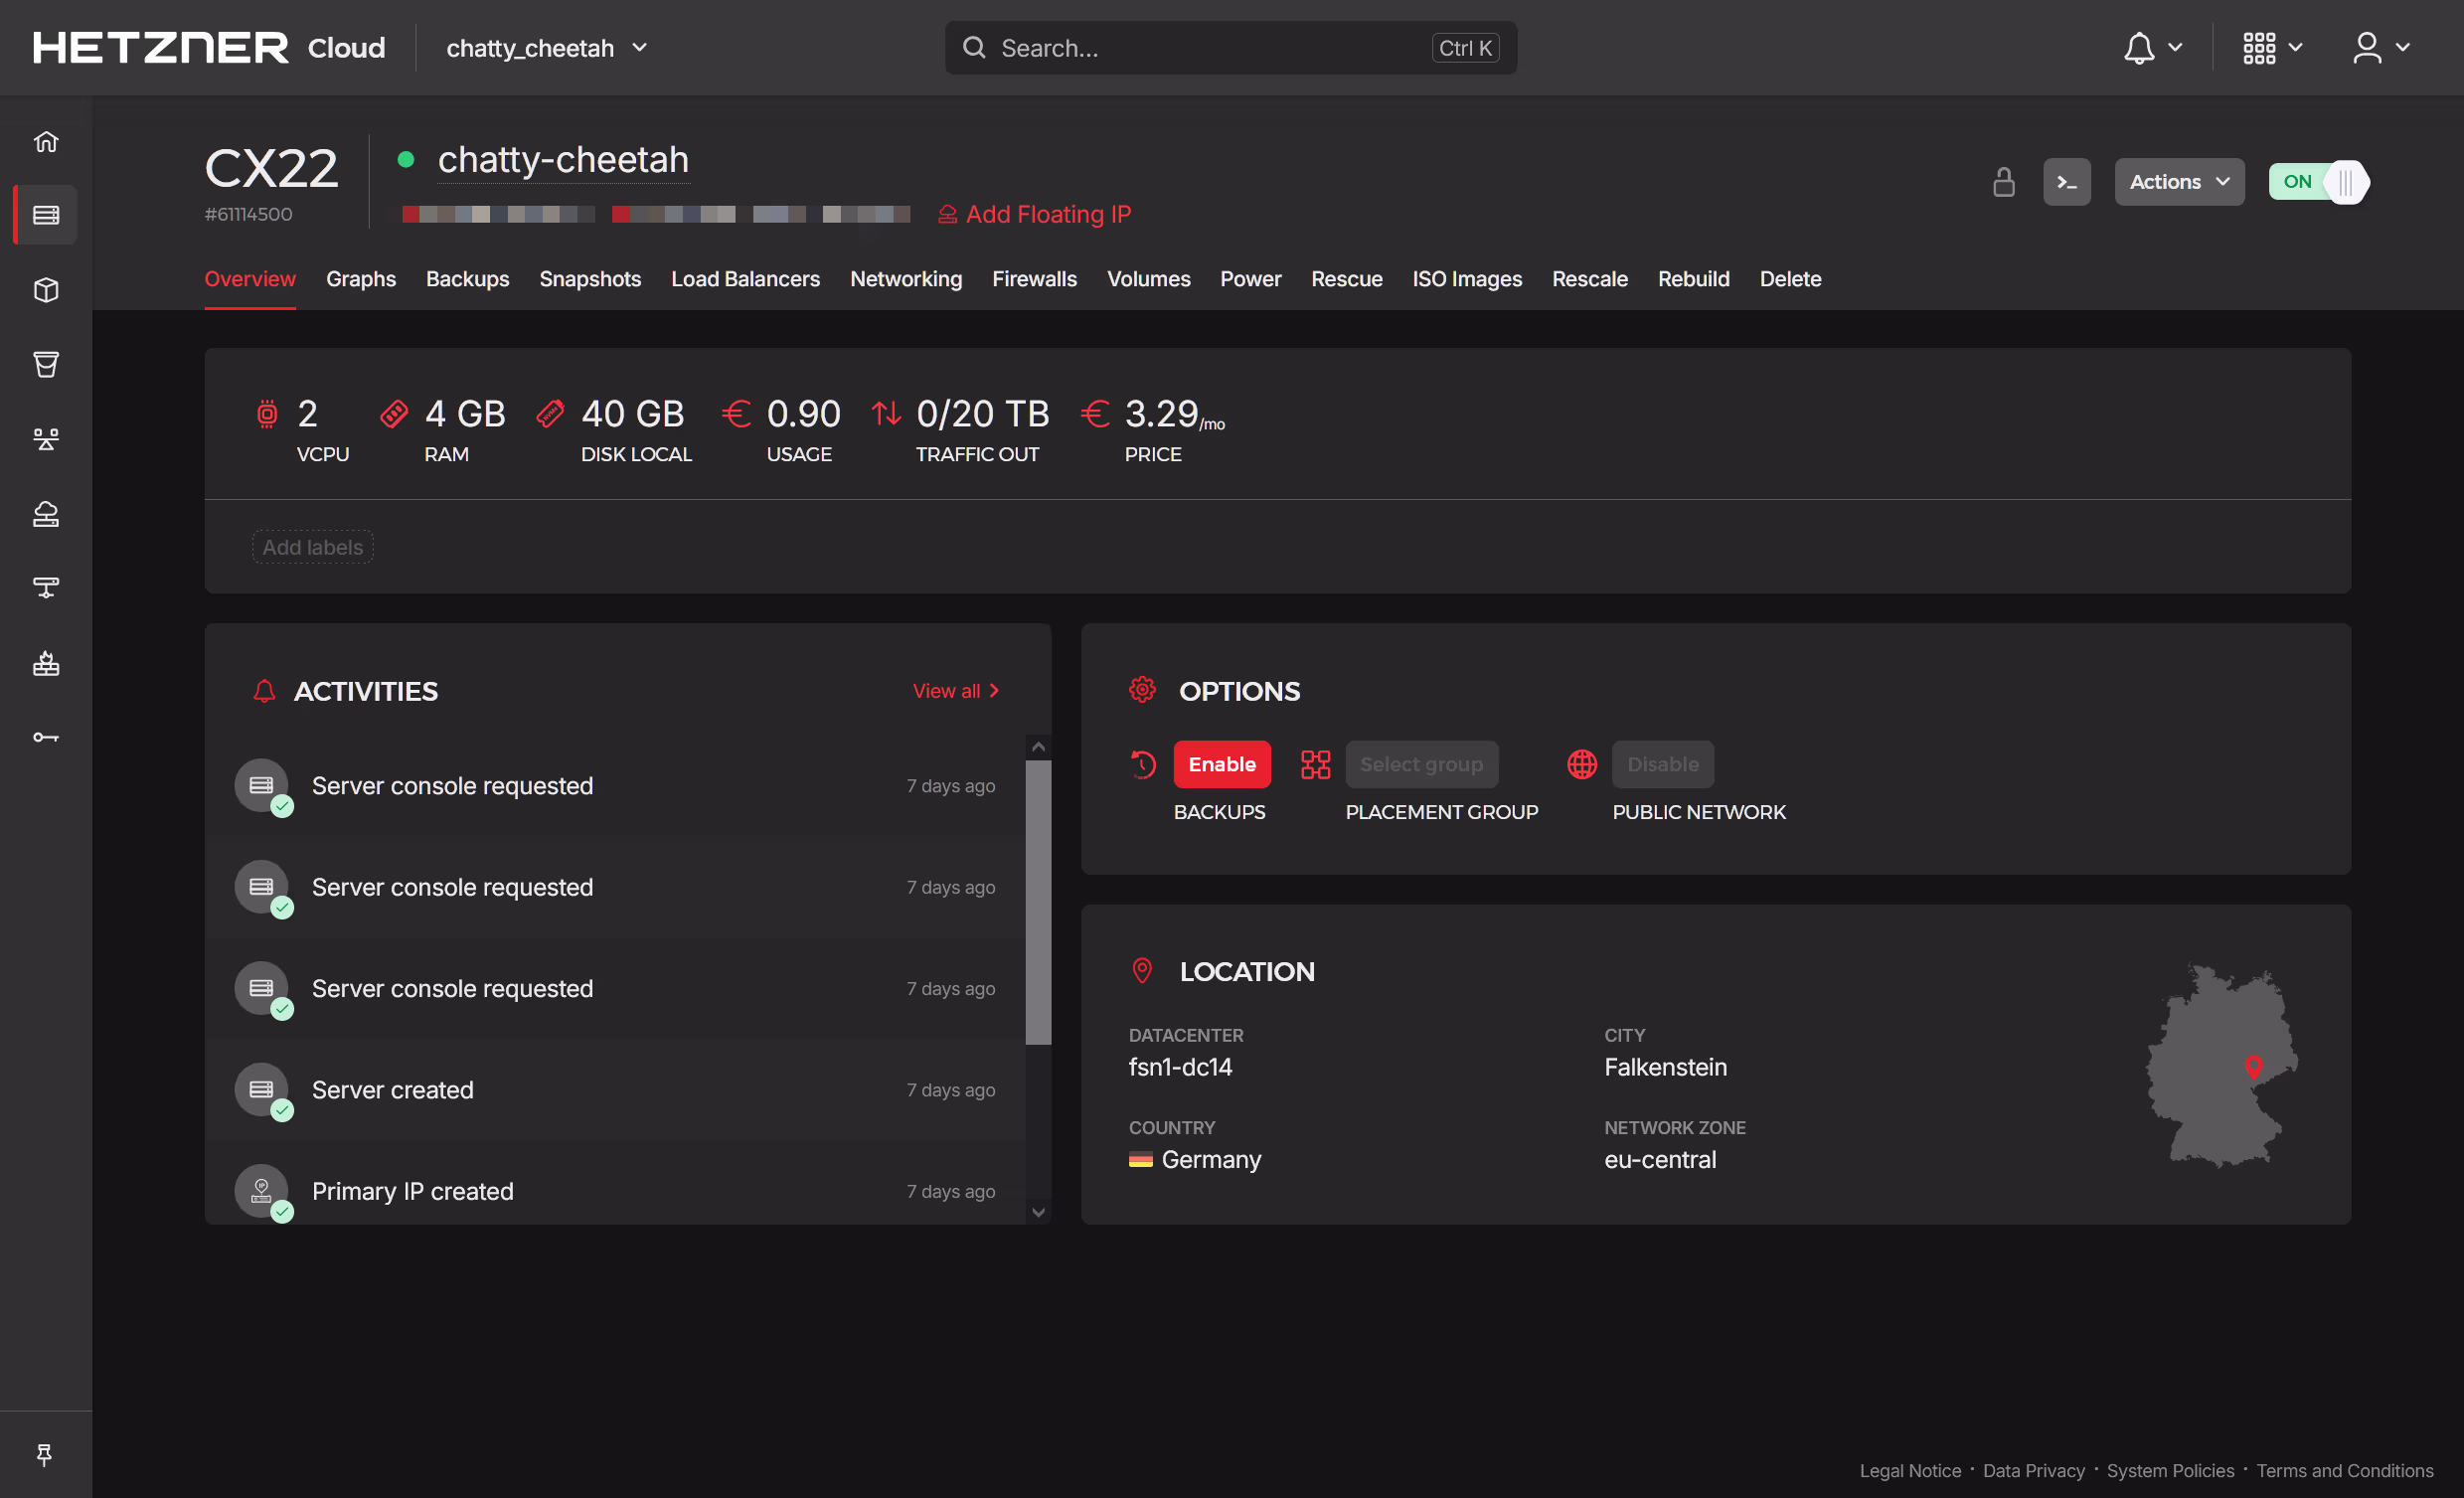Pin the sidebar with pin icon
The height and width of the screenshot is (1498, 2464).
[45, 1455]
